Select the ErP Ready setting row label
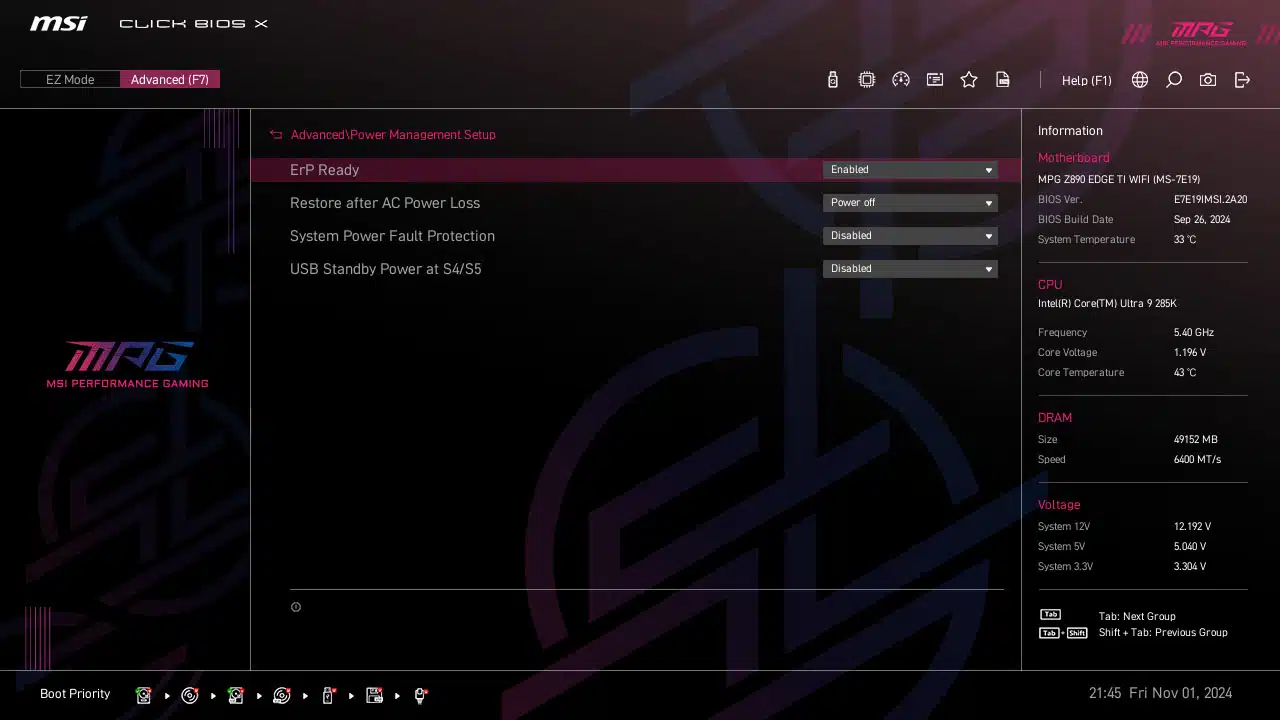1280x720 pixels. pos(324,170)
